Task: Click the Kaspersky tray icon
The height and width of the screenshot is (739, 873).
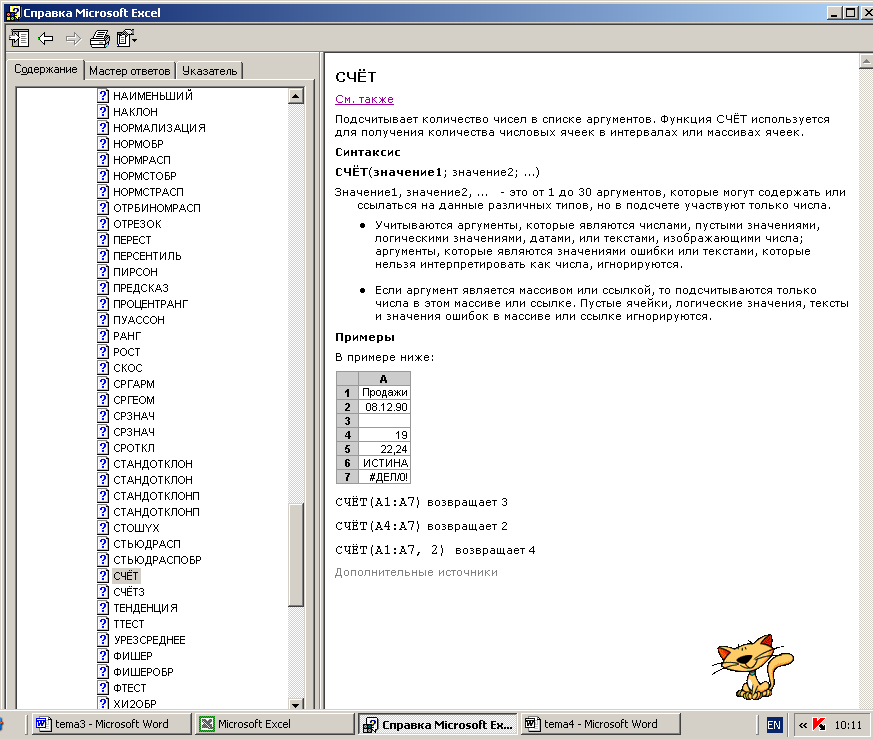Action: (819, 725)
